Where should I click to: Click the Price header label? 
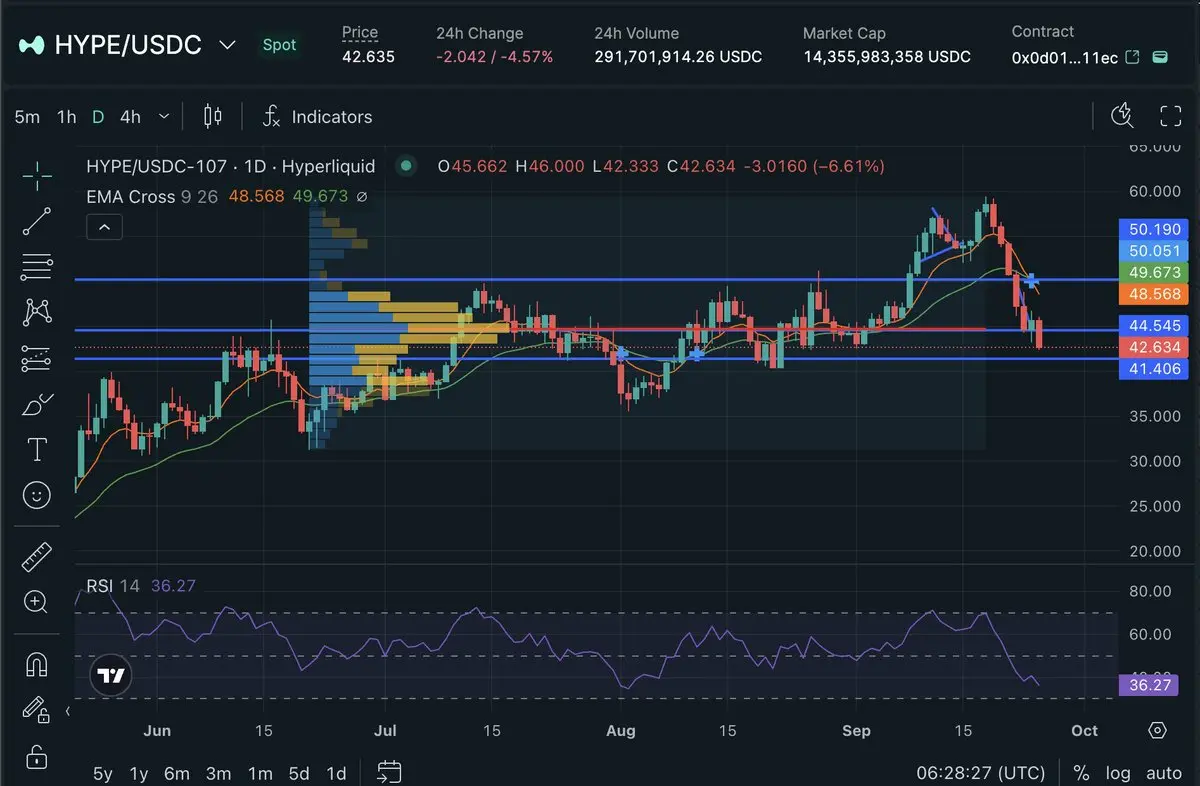click(360, 33)
